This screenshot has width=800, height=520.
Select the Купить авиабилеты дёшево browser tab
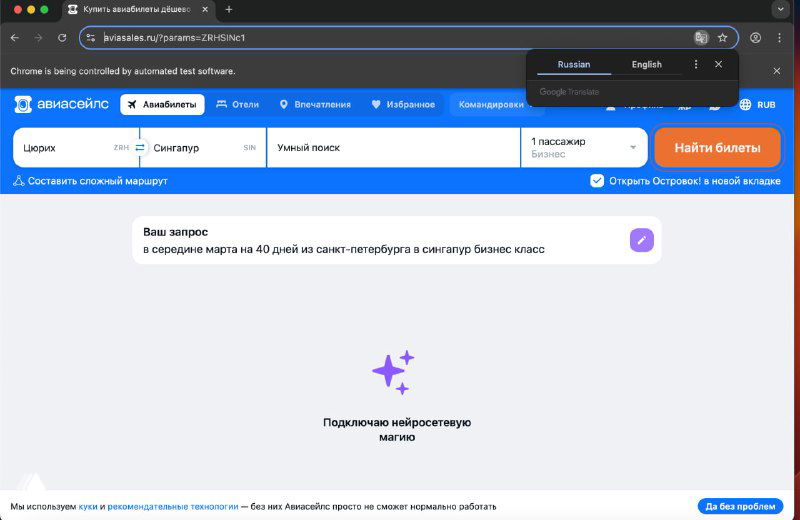coord(138,10)
